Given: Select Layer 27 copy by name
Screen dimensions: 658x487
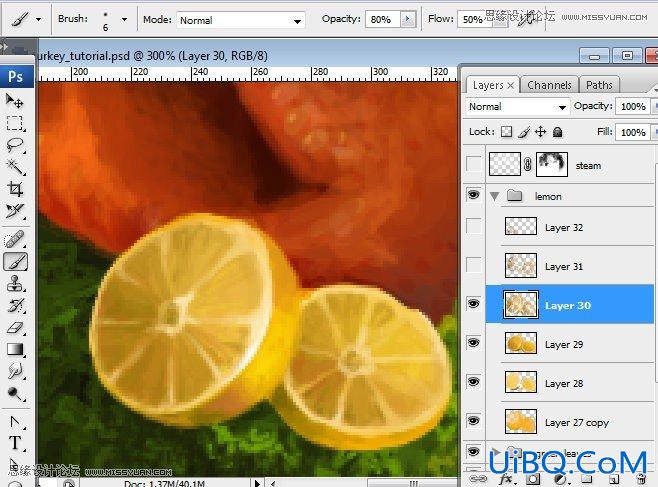Looking at the screenshot, I should tap(577, 422).
